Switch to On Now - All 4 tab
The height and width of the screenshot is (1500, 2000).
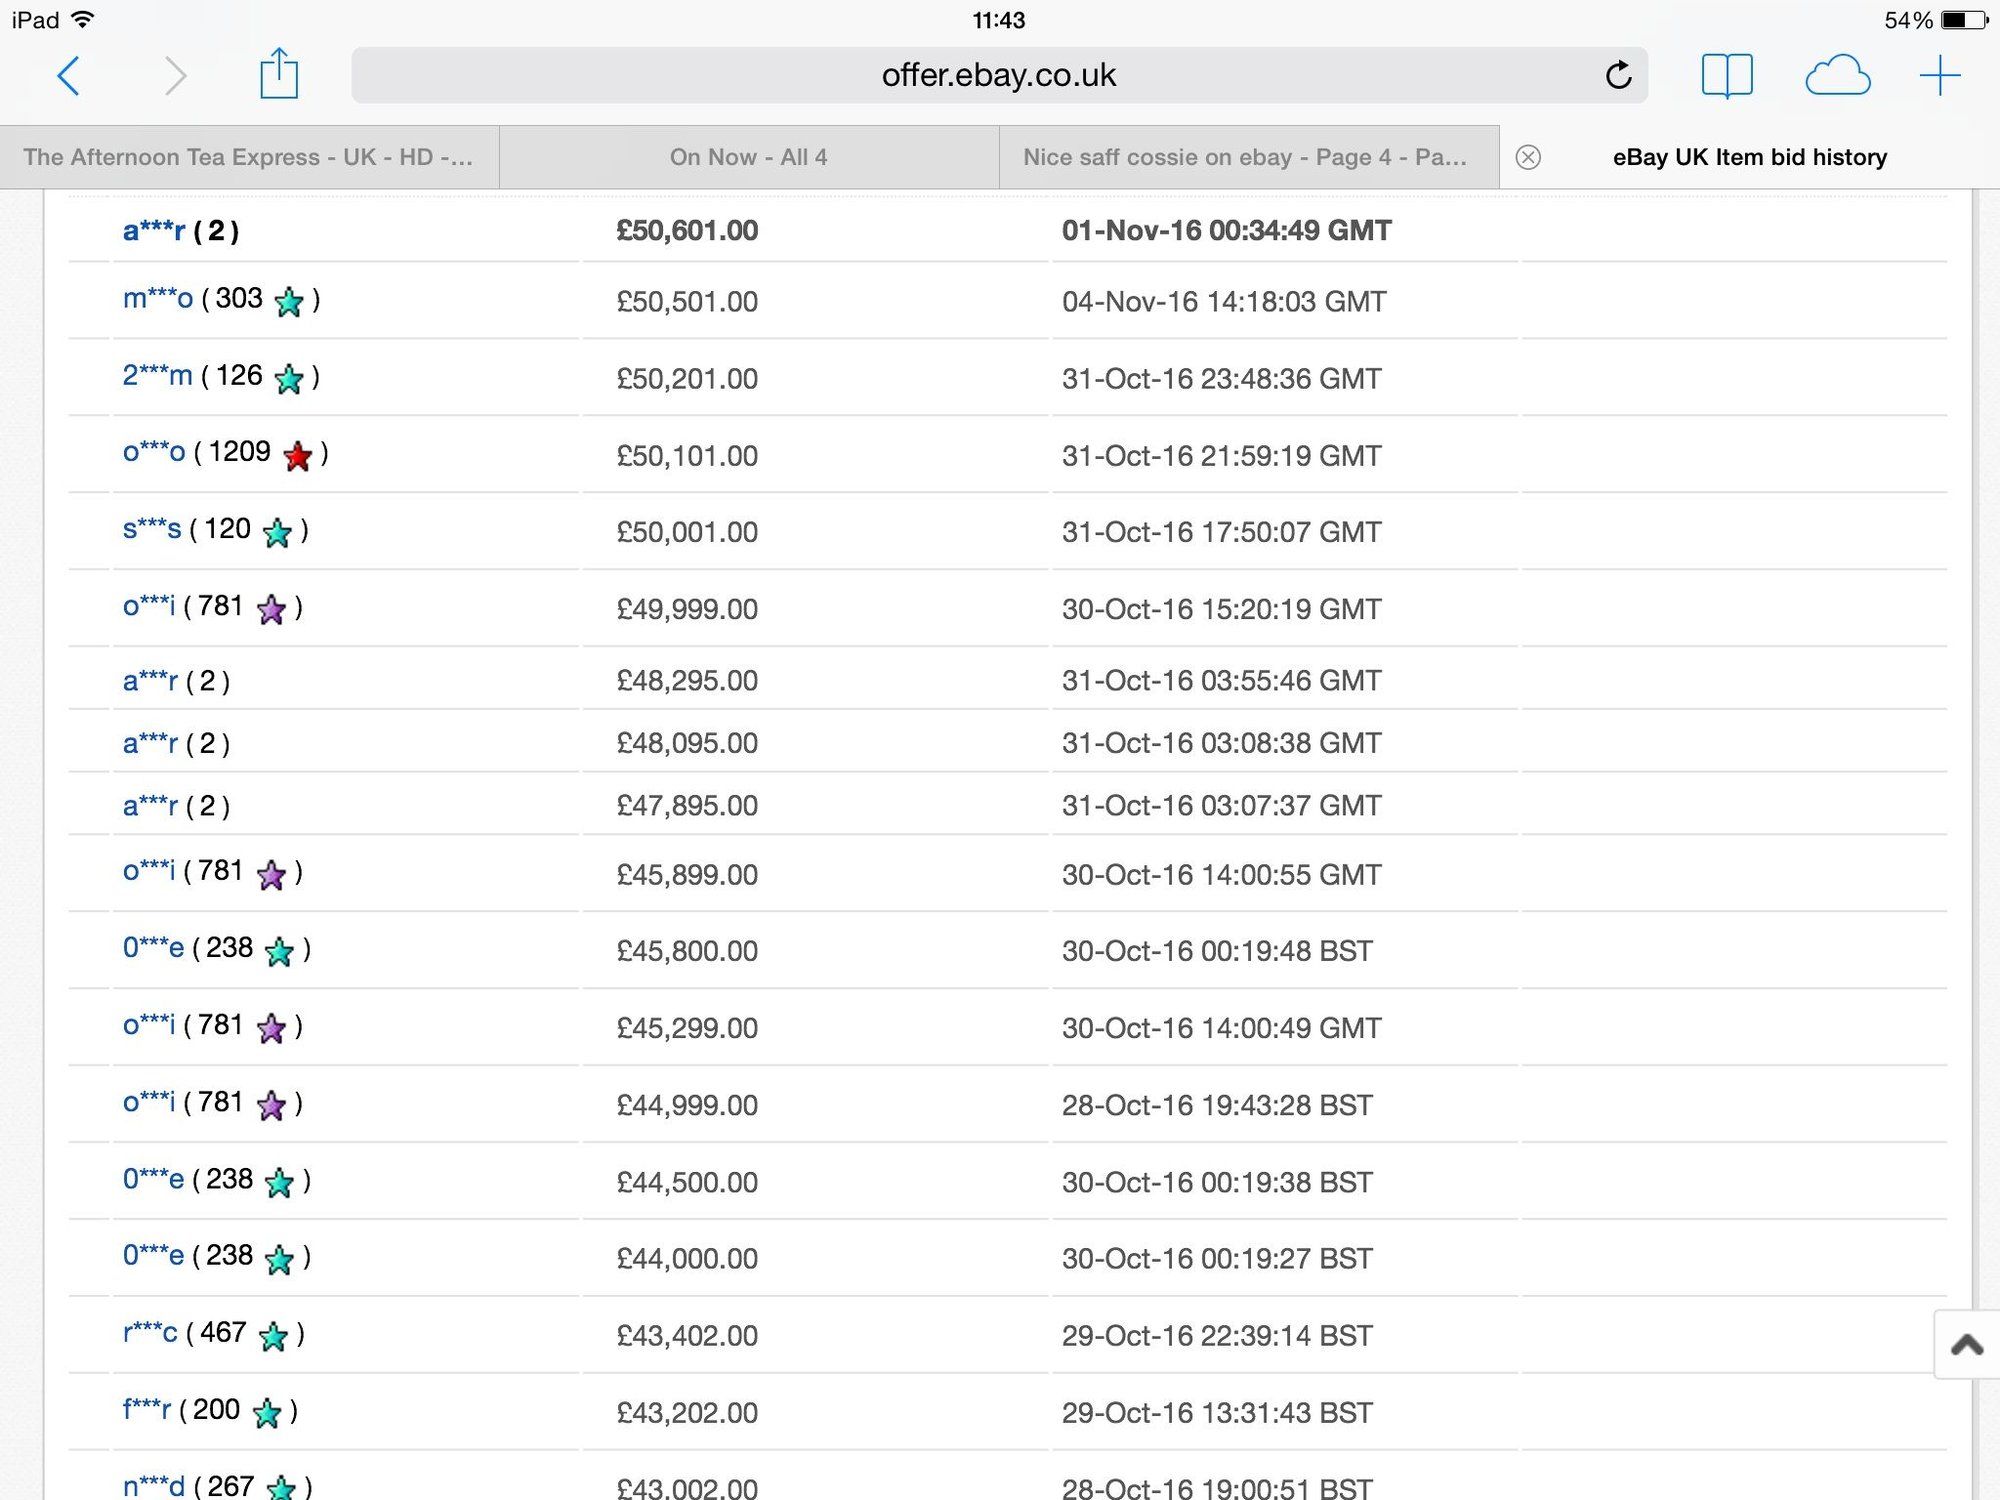point(748,157)
